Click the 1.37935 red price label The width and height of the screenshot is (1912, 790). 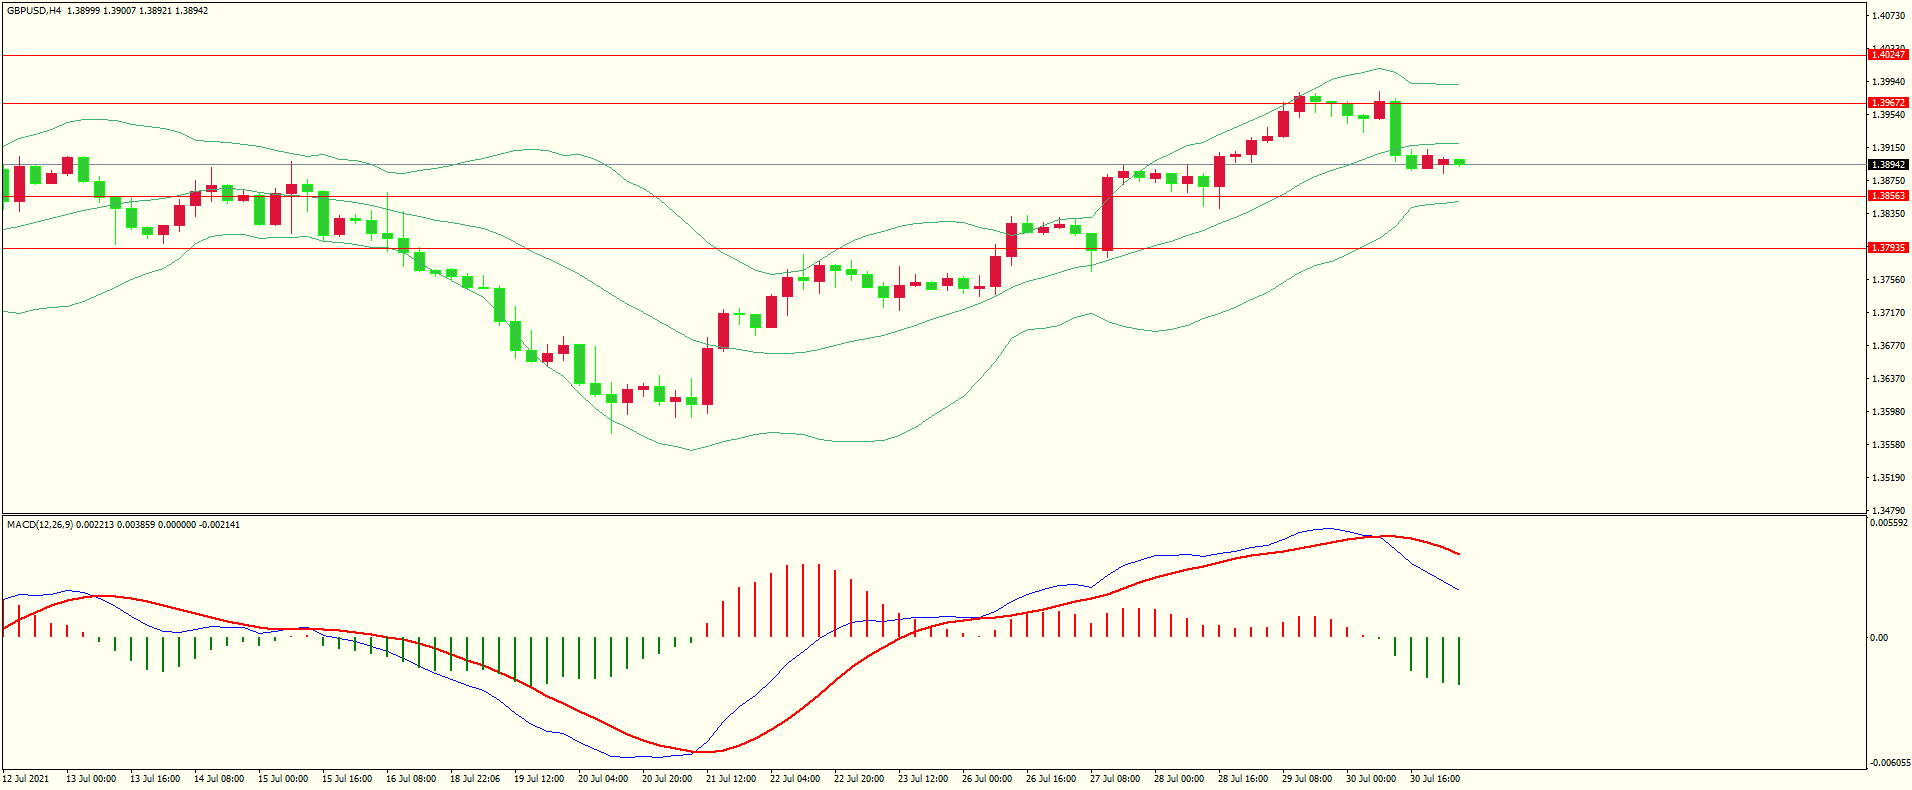click(x=1888, y=248)
